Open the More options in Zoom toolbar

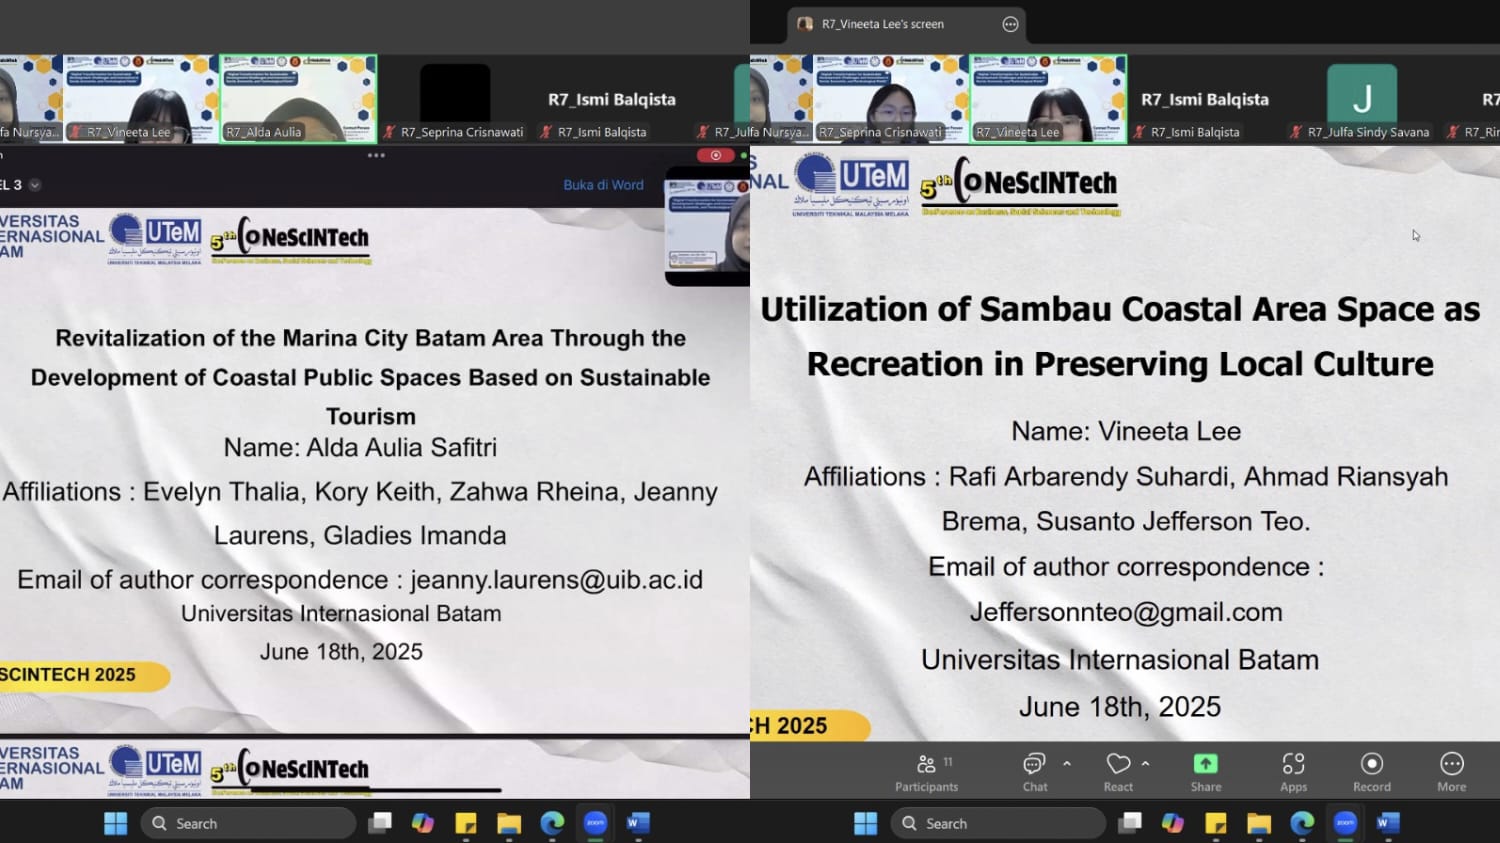1451,772
